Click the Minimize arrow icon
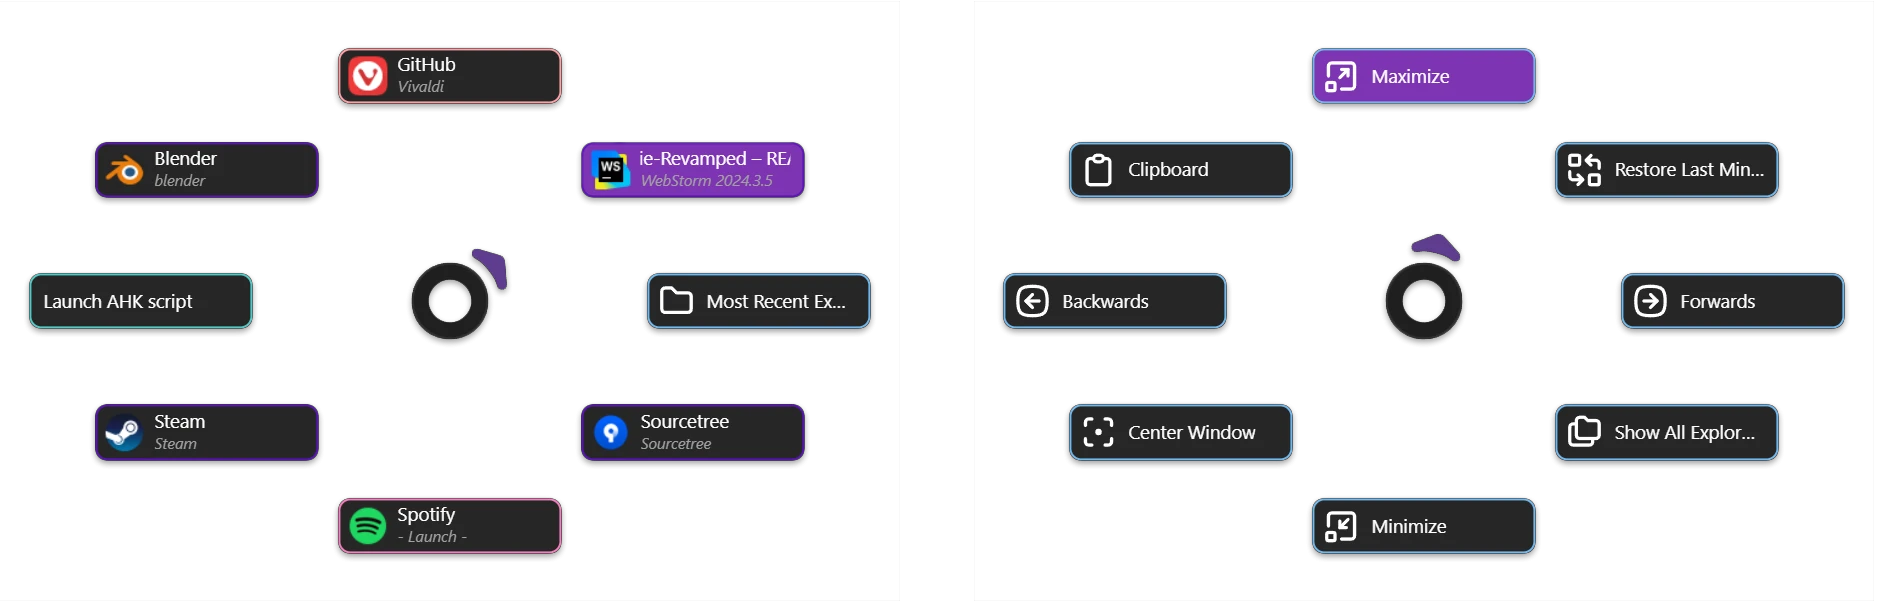This screenshot has height=603, width=1878. [1341, 526]
